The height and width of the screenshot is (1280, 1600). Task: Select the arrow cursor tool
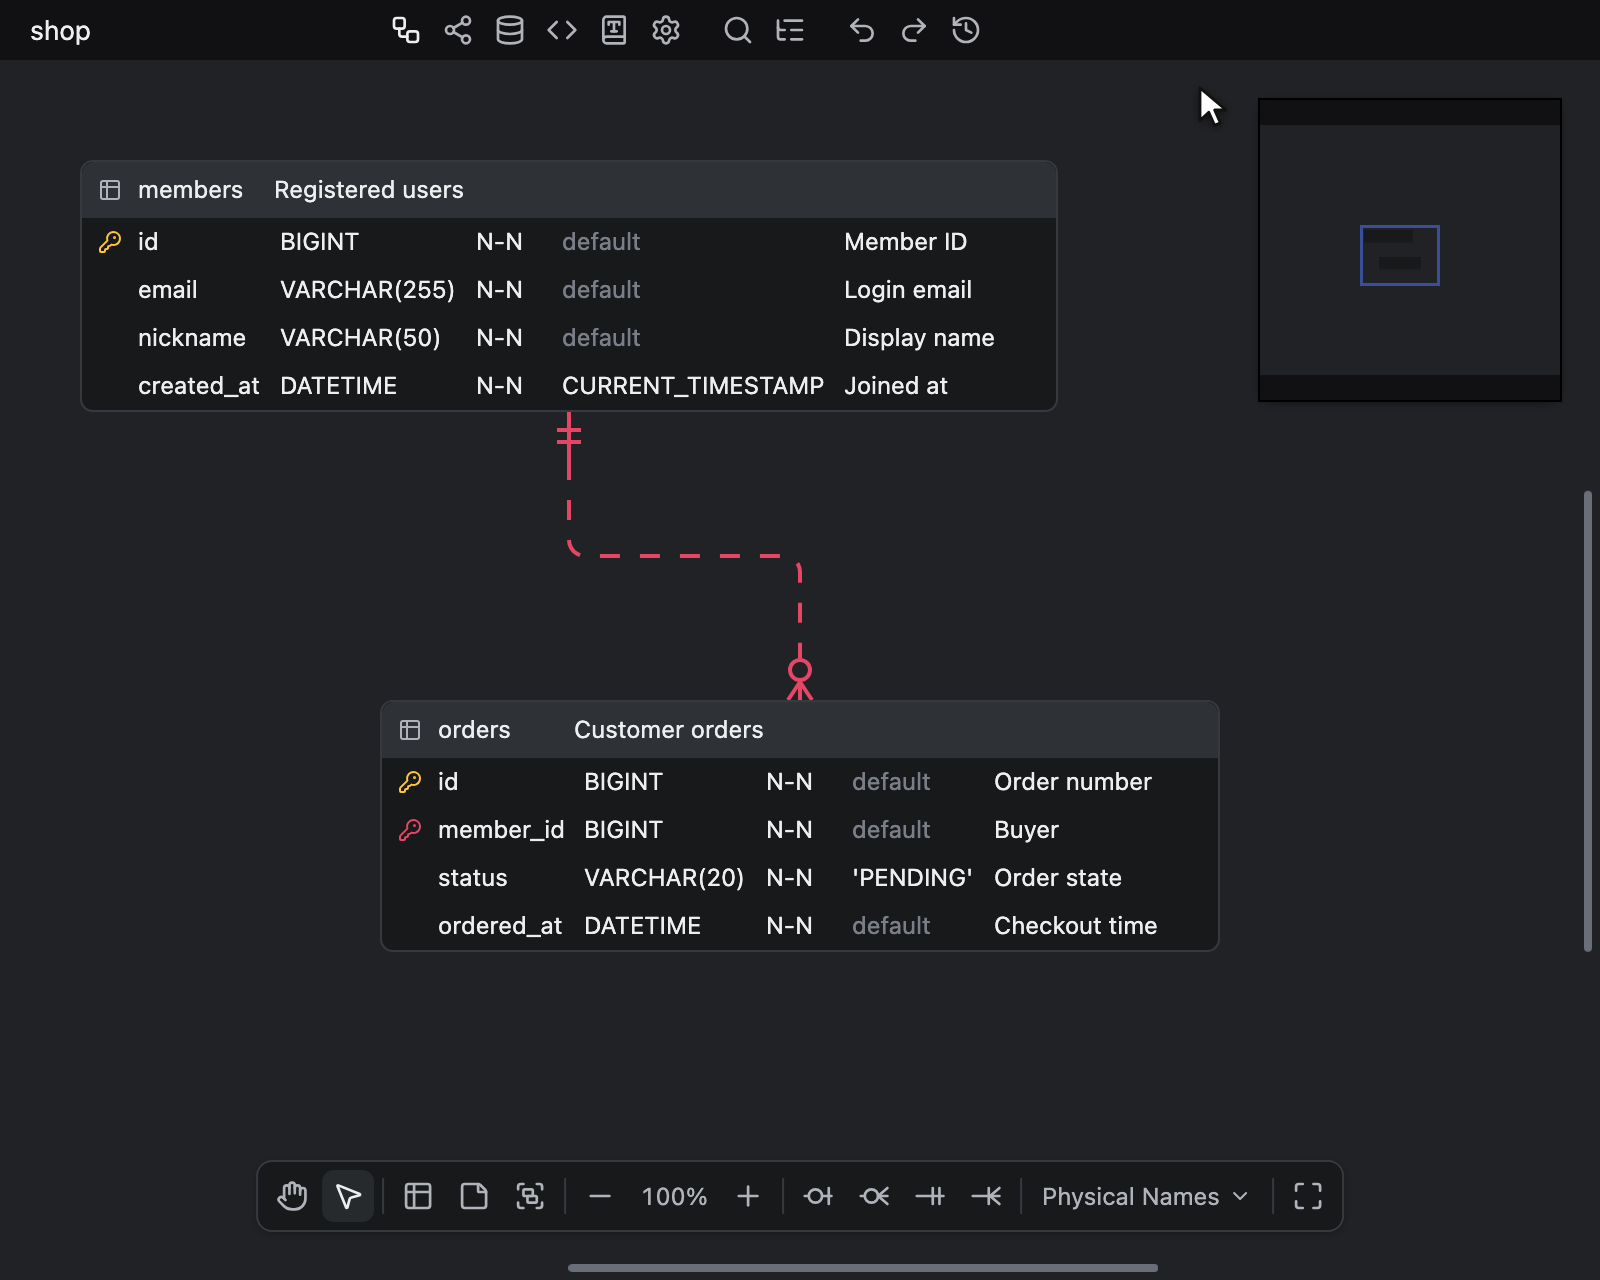[348, 1196]
